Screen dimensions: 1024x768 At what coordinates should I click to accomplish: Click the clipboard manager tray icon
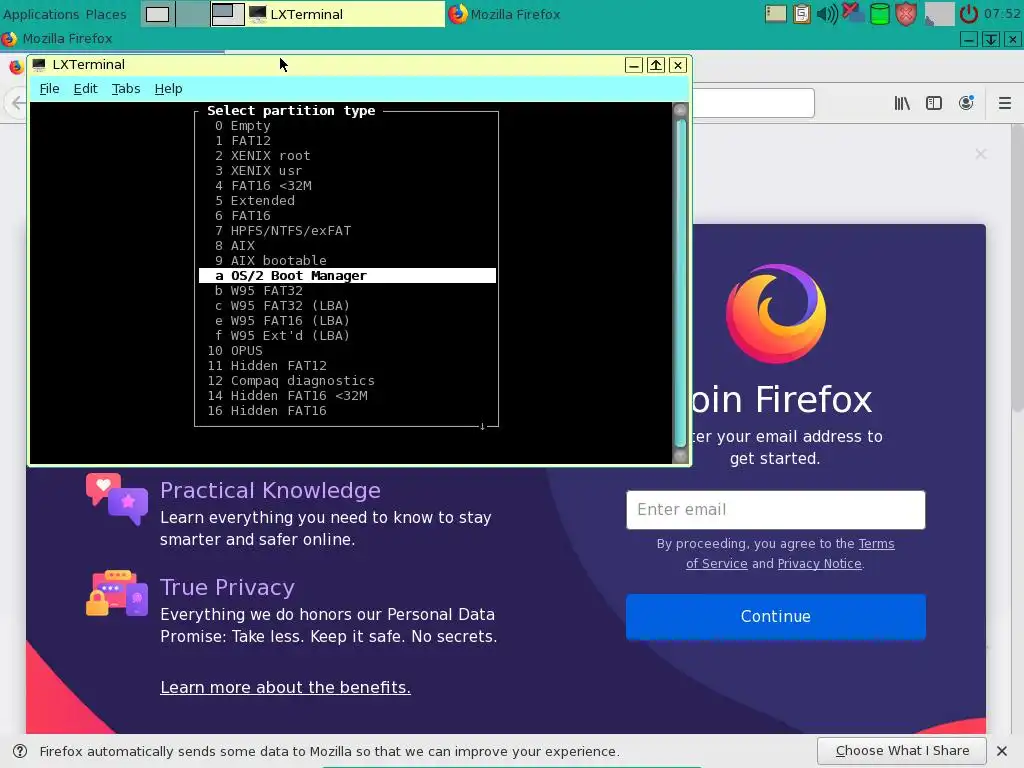coord(801,14)
